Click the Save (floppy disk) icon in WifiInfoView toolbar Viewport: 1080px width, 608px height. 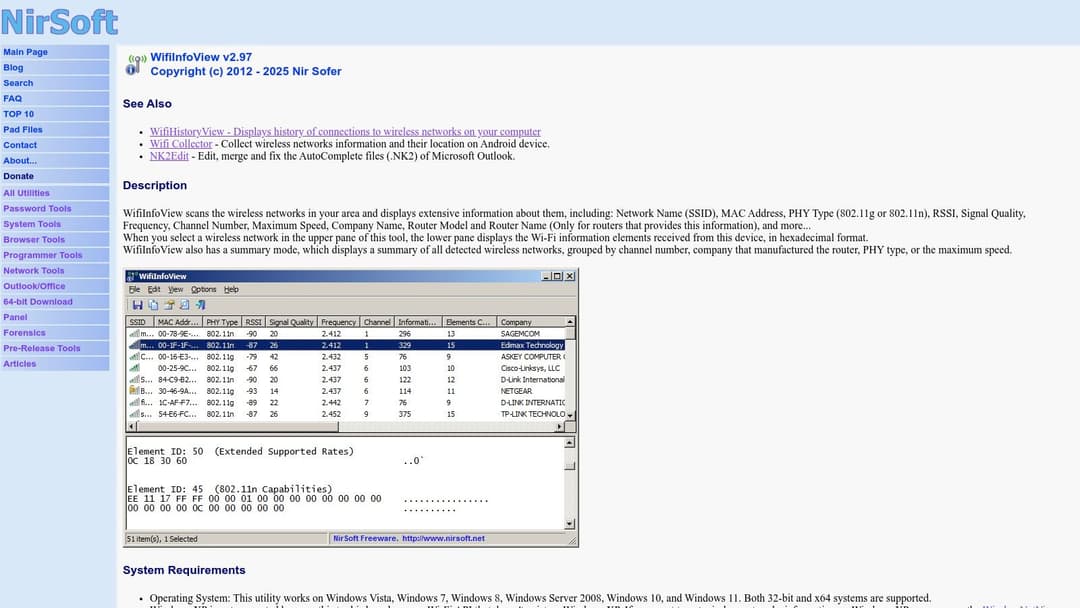(x=137, y=305)
